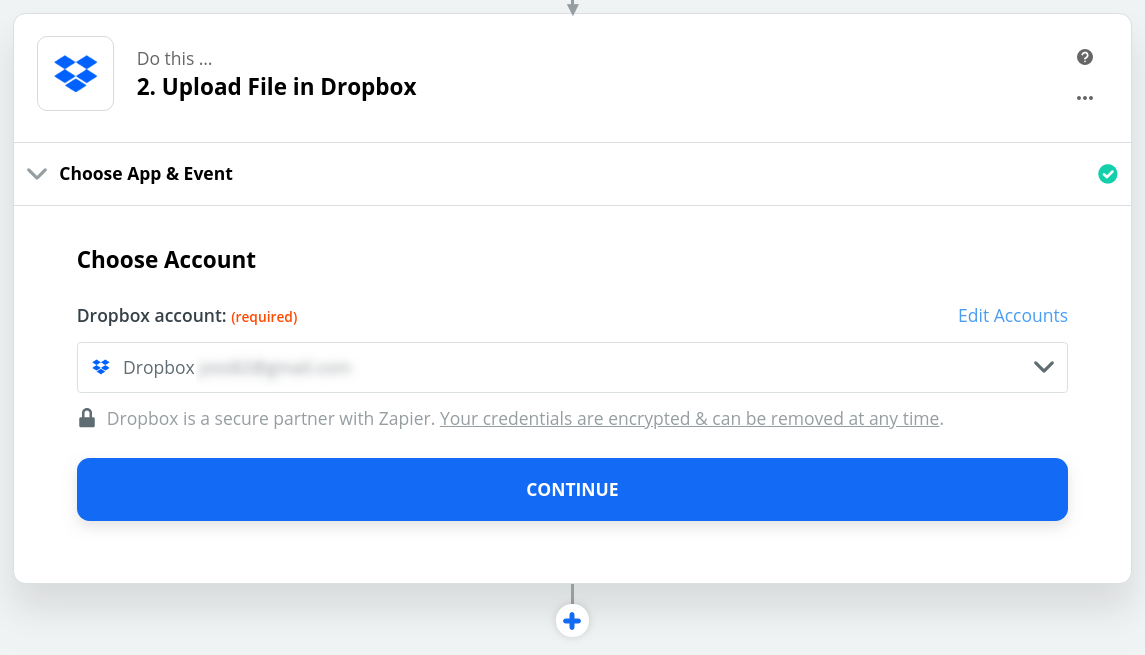Click the Choose Account heading
The width and height of the screenshot is (1145, 655).
[166, 260]
